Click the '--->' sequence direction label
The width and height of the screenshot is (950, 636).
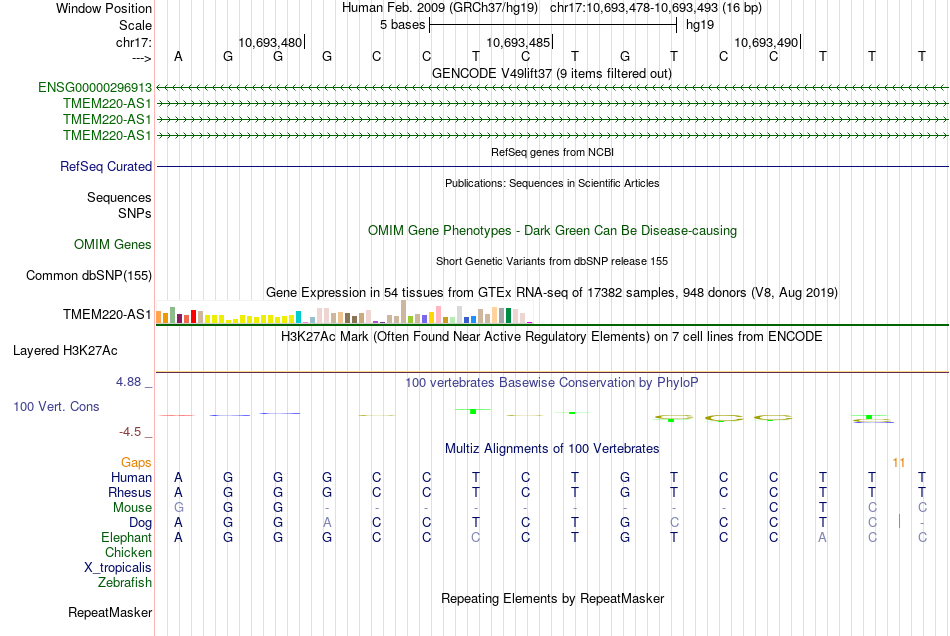coord(141,58)
